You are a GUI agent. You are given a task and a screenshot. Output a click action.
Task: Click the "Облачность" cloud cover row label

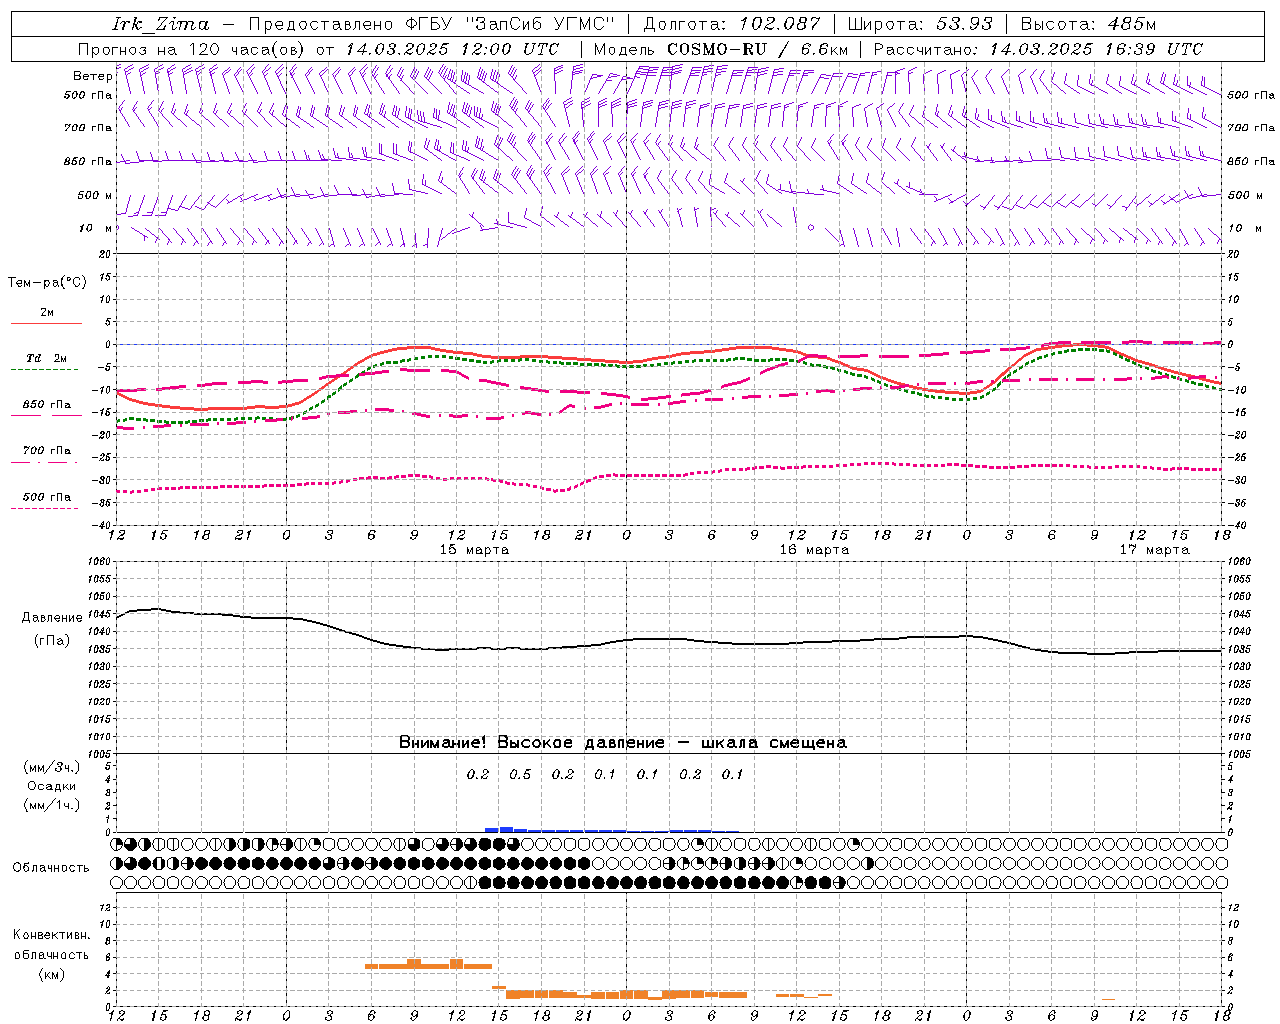click(51, 867)
